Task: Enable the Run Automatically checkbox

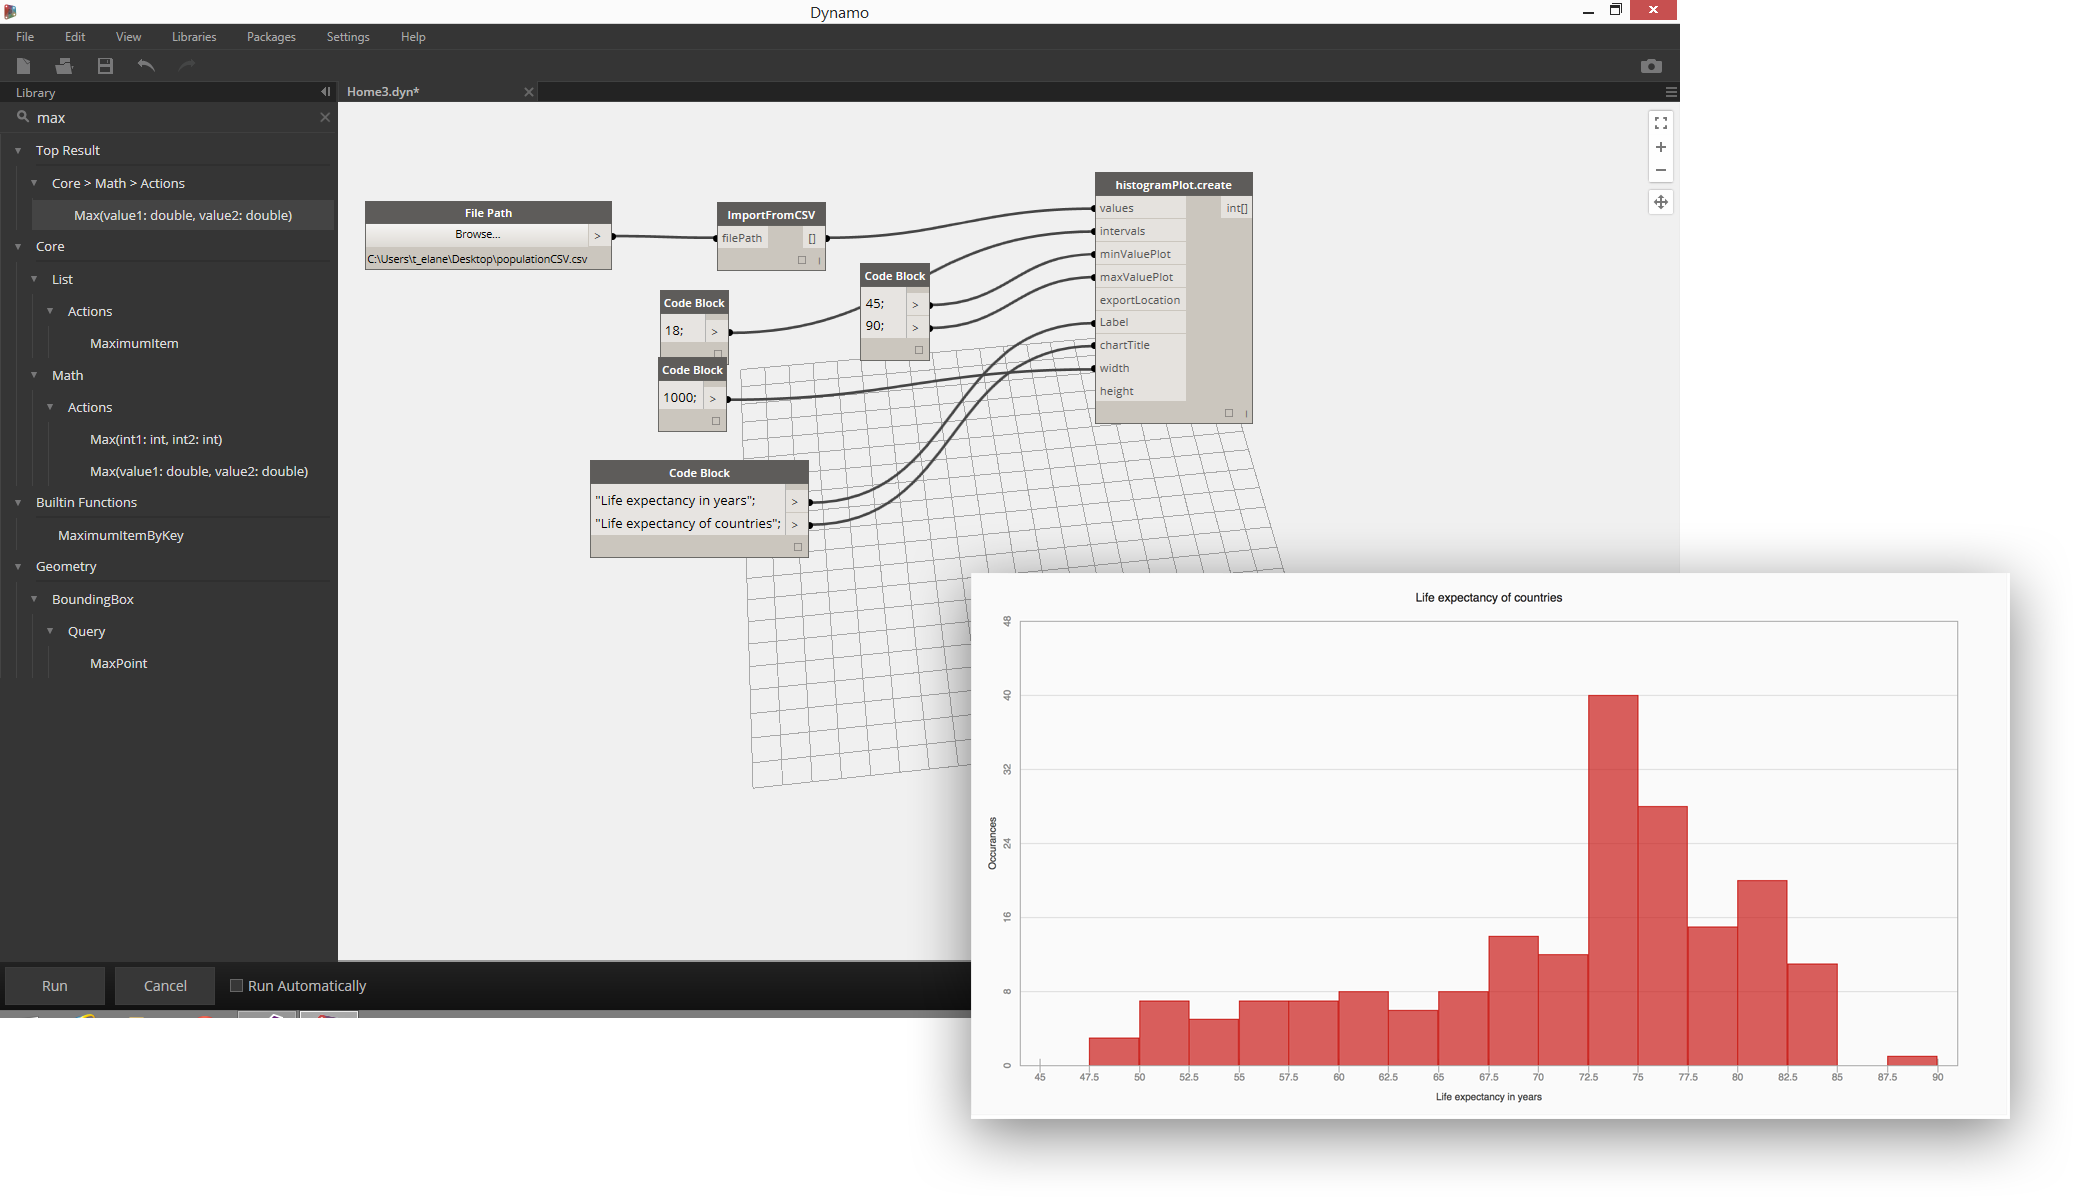Action: [237, 986]
